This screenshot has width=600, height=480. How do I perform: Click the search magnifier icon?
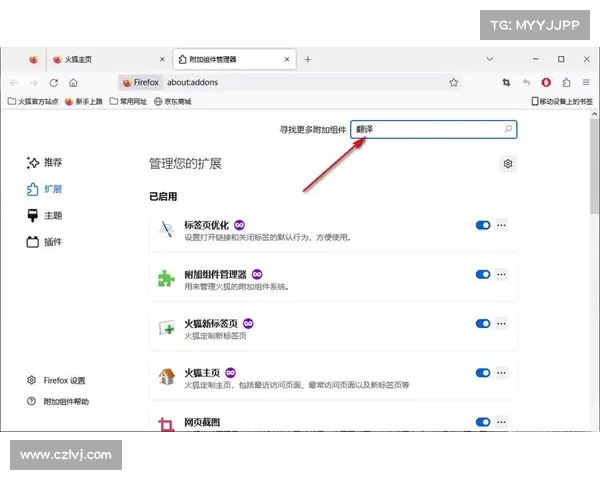508,129
